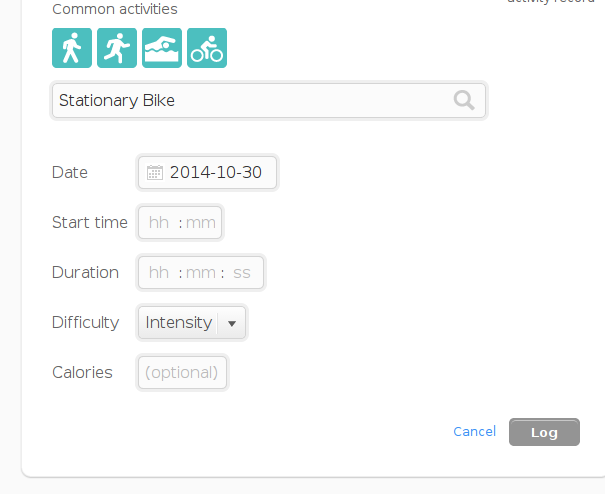
Task: Expand the dropdown arrow beside Intensity
Action: 232,323
